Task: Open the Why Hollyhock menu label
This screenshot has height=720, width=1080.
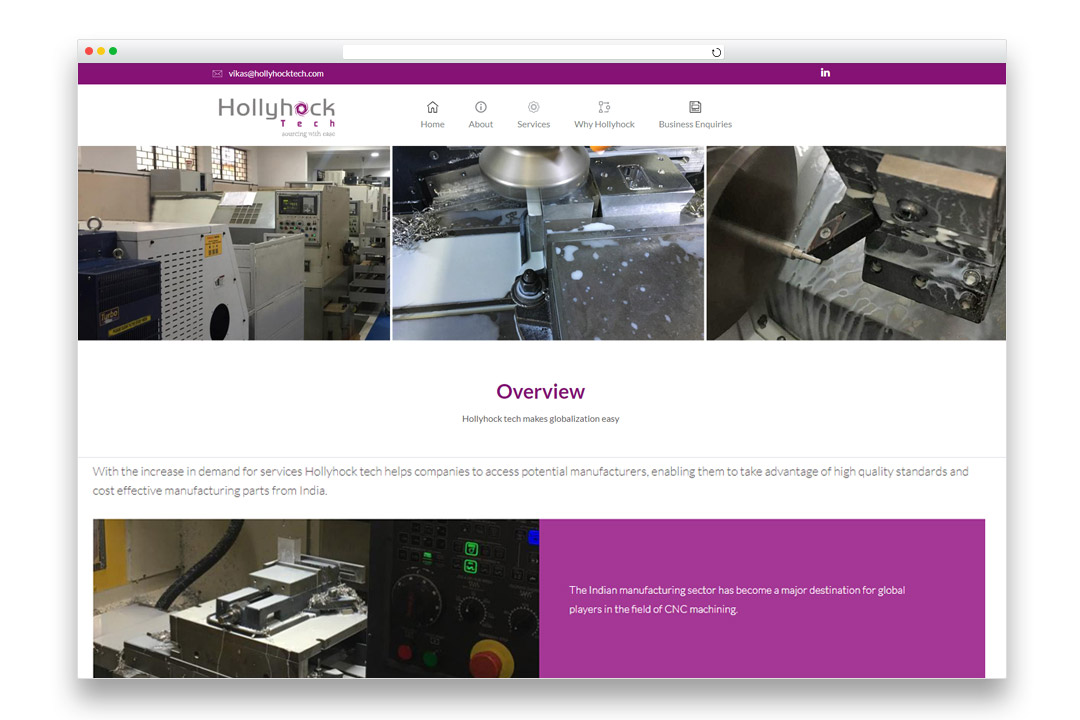Action: click(604, 125)
